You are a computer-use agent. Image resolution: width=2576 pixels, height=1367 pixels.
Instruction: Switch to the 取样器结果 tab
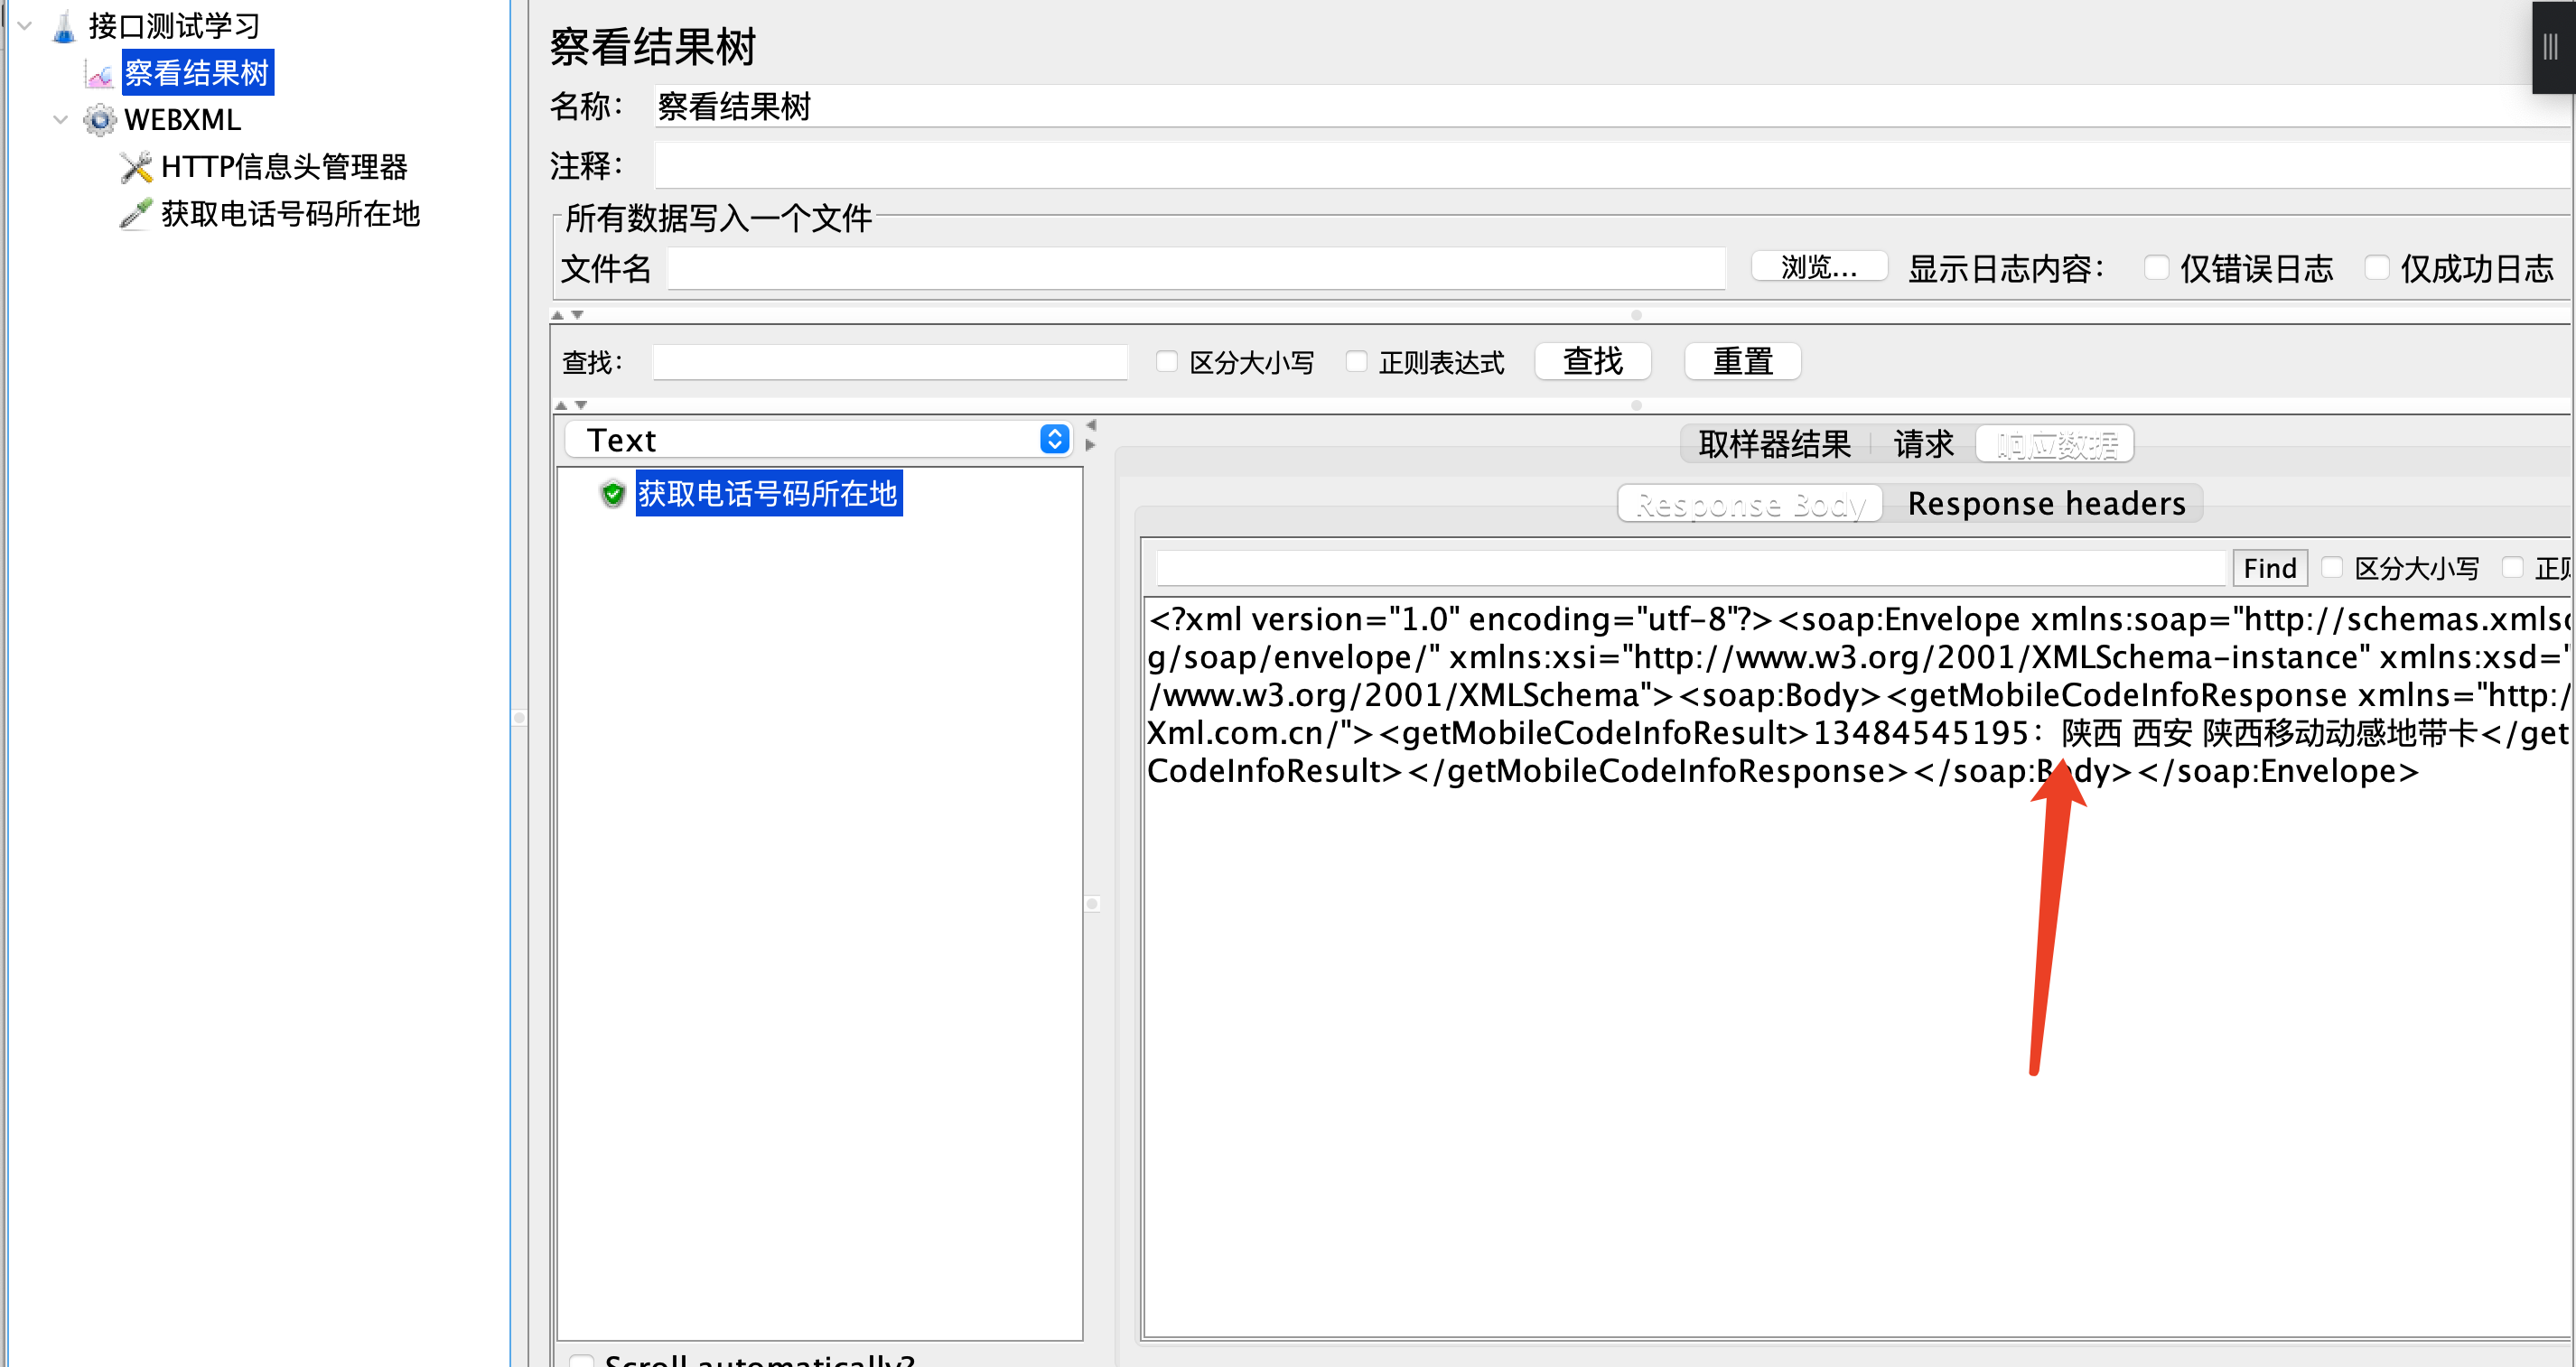pos(1774,444)
